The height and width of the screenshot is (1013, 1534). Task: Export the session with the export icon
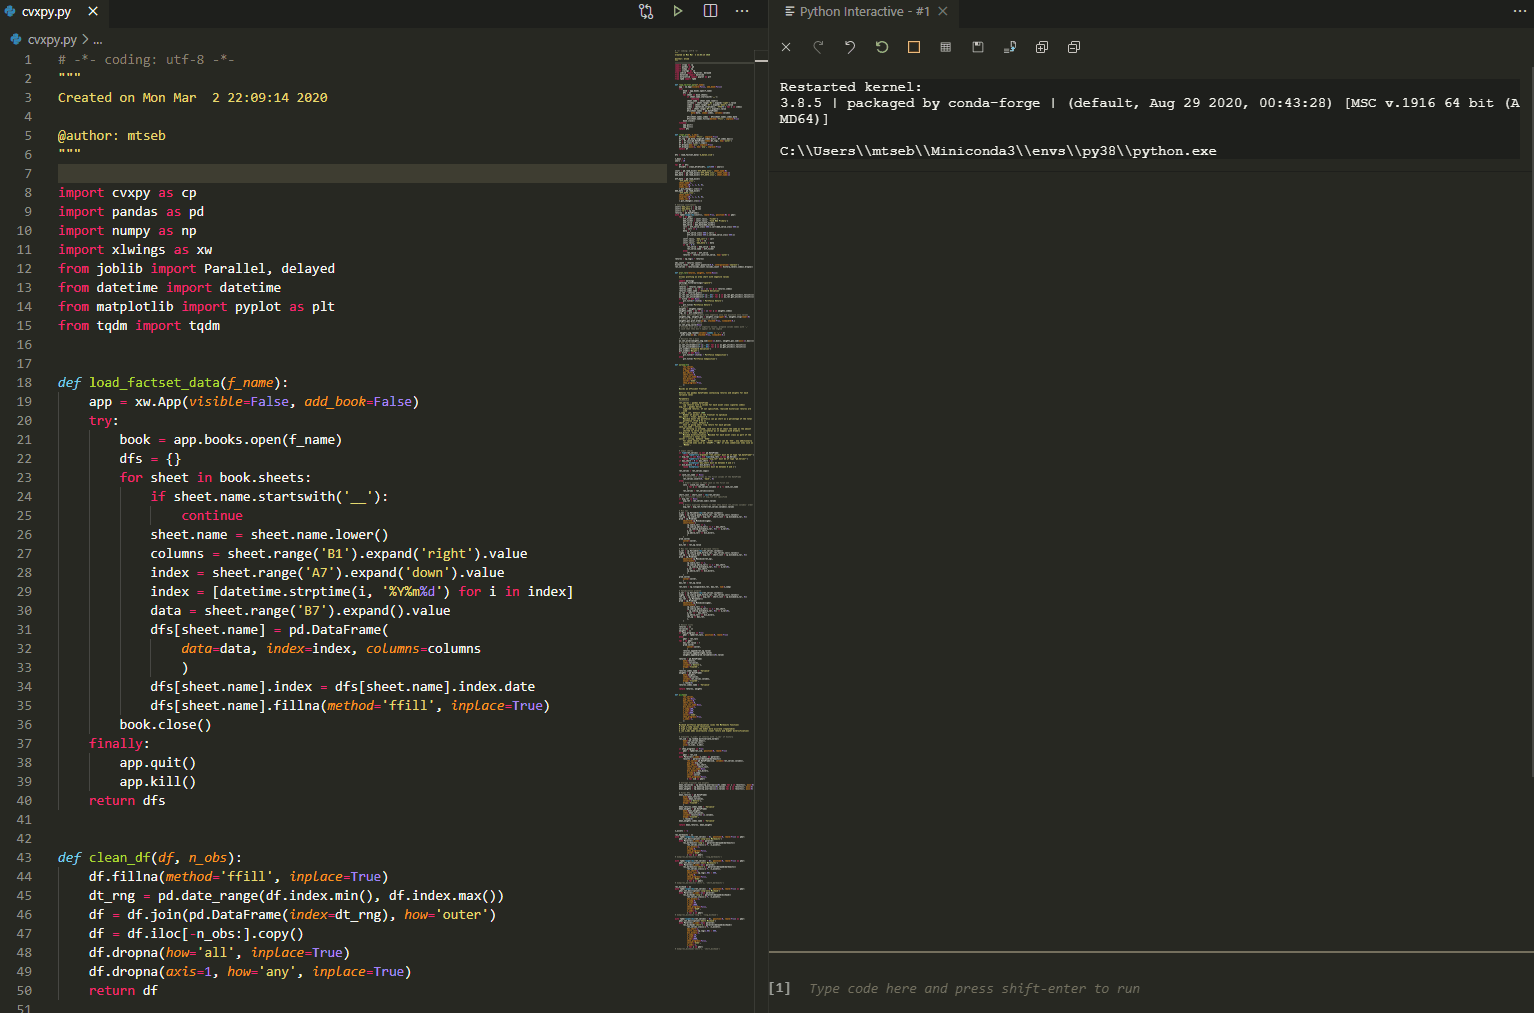coord(1009,46)
